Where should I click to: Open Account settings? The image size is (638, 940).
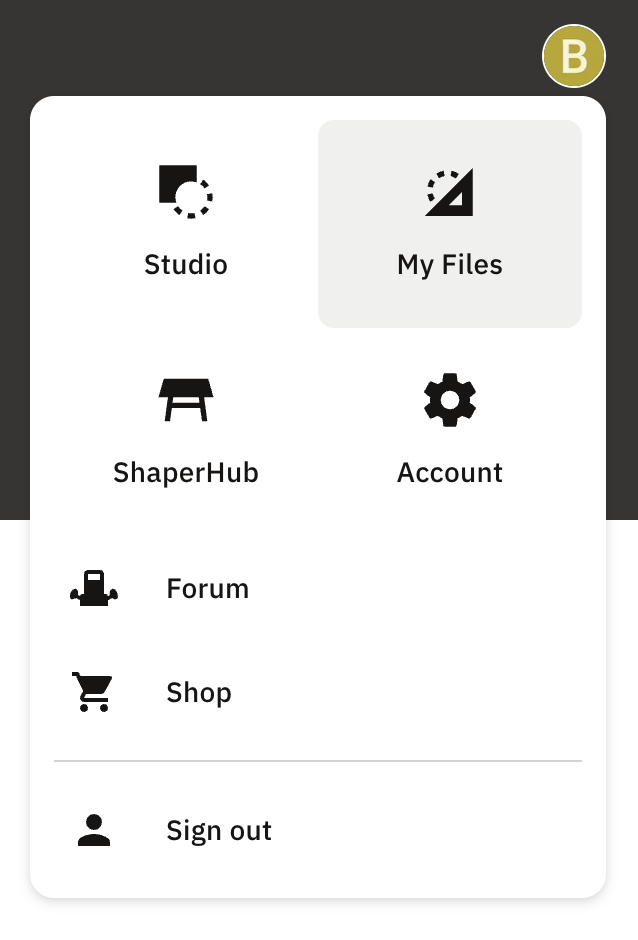click(449, 430)
